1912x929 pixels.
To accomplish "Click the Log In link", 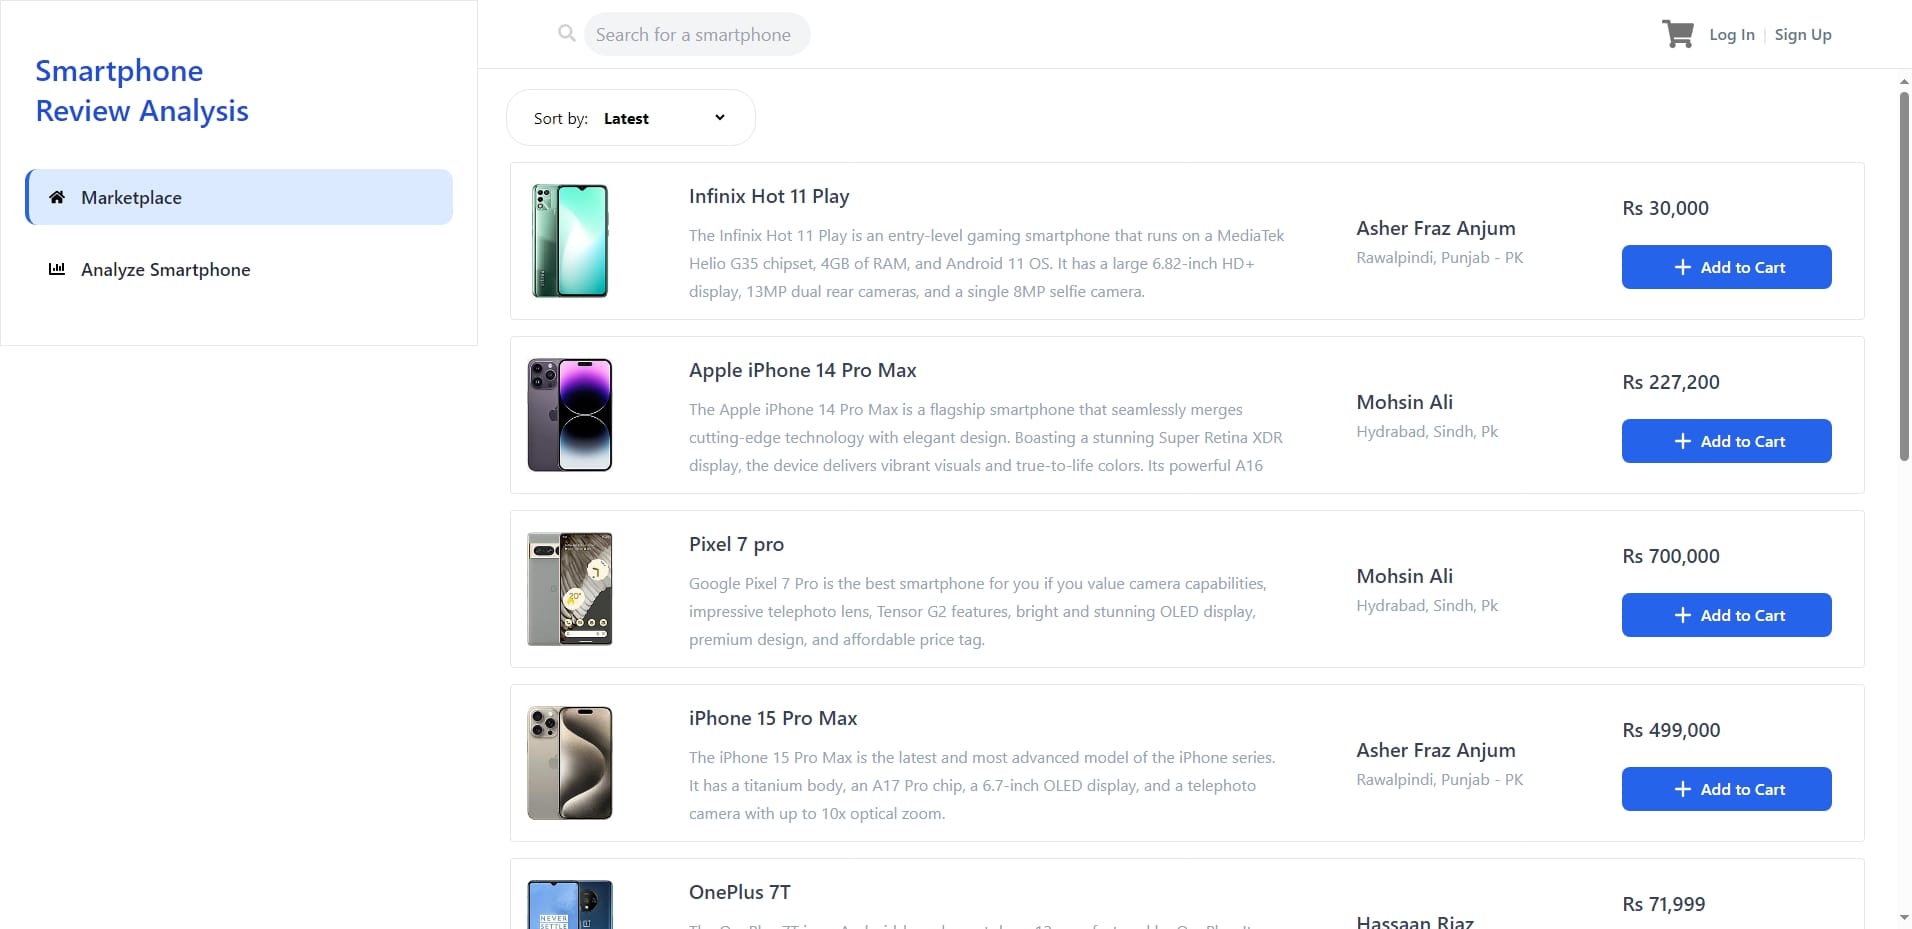I will [1731, 35].
